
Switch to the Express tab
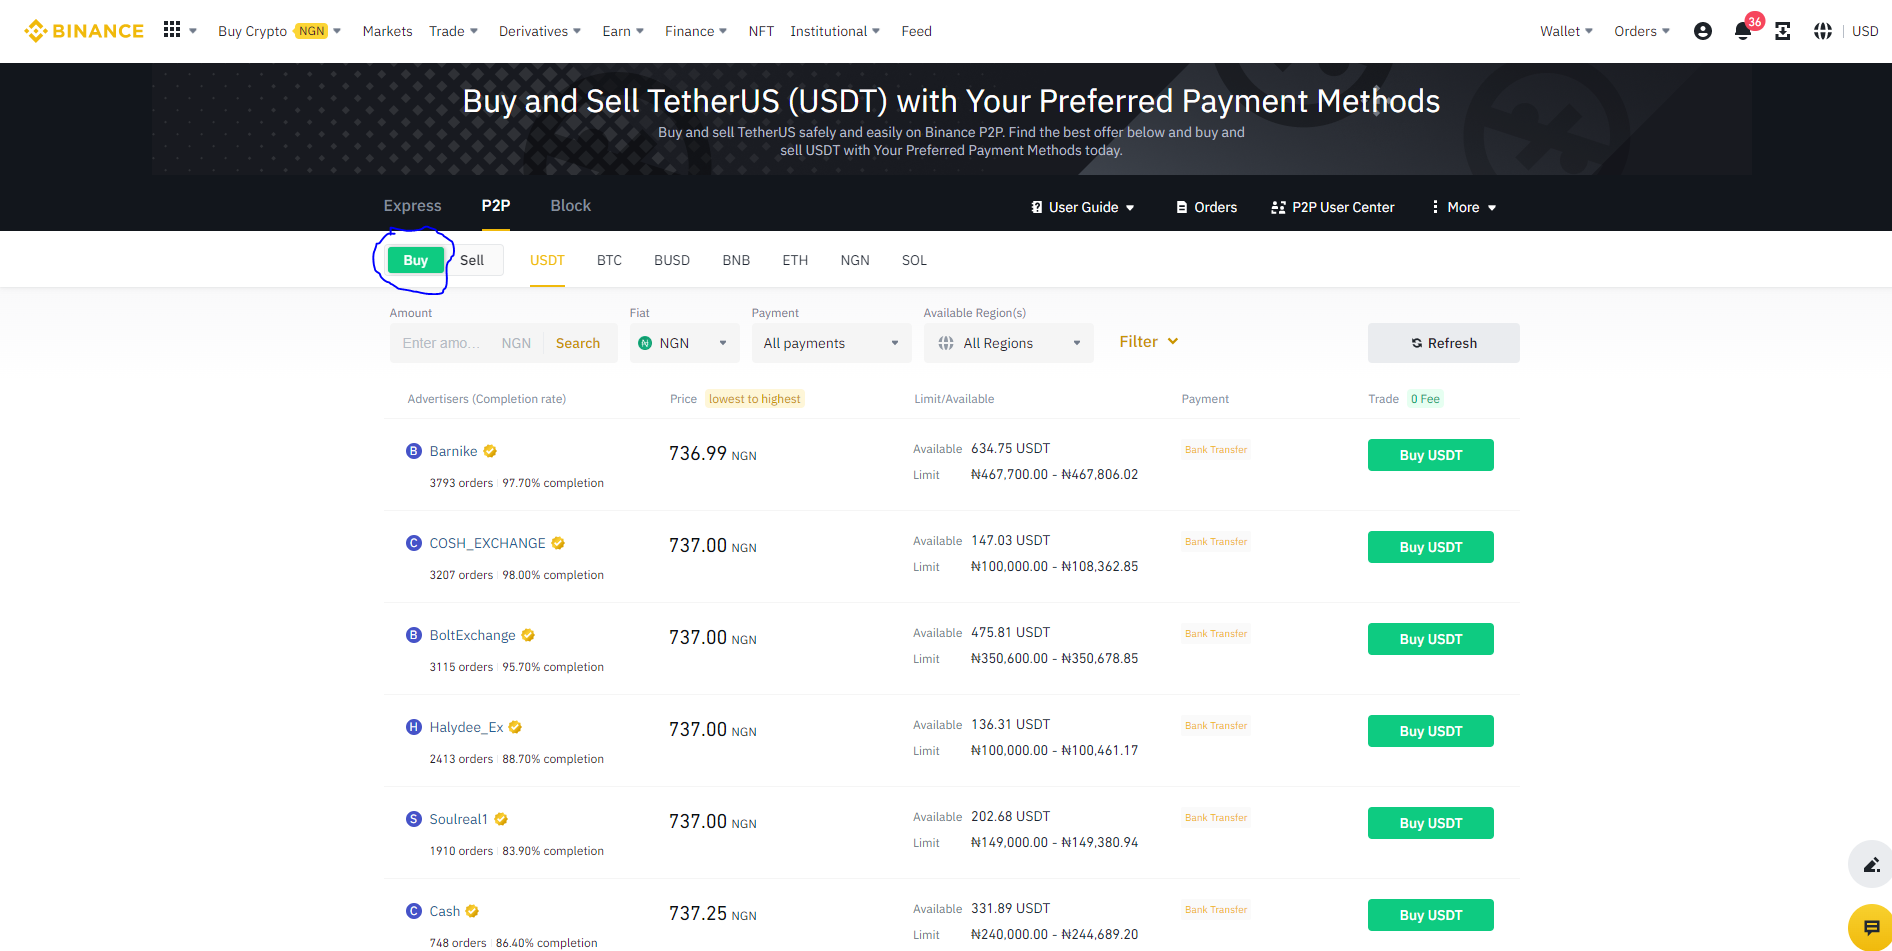(x=412, y=205)
